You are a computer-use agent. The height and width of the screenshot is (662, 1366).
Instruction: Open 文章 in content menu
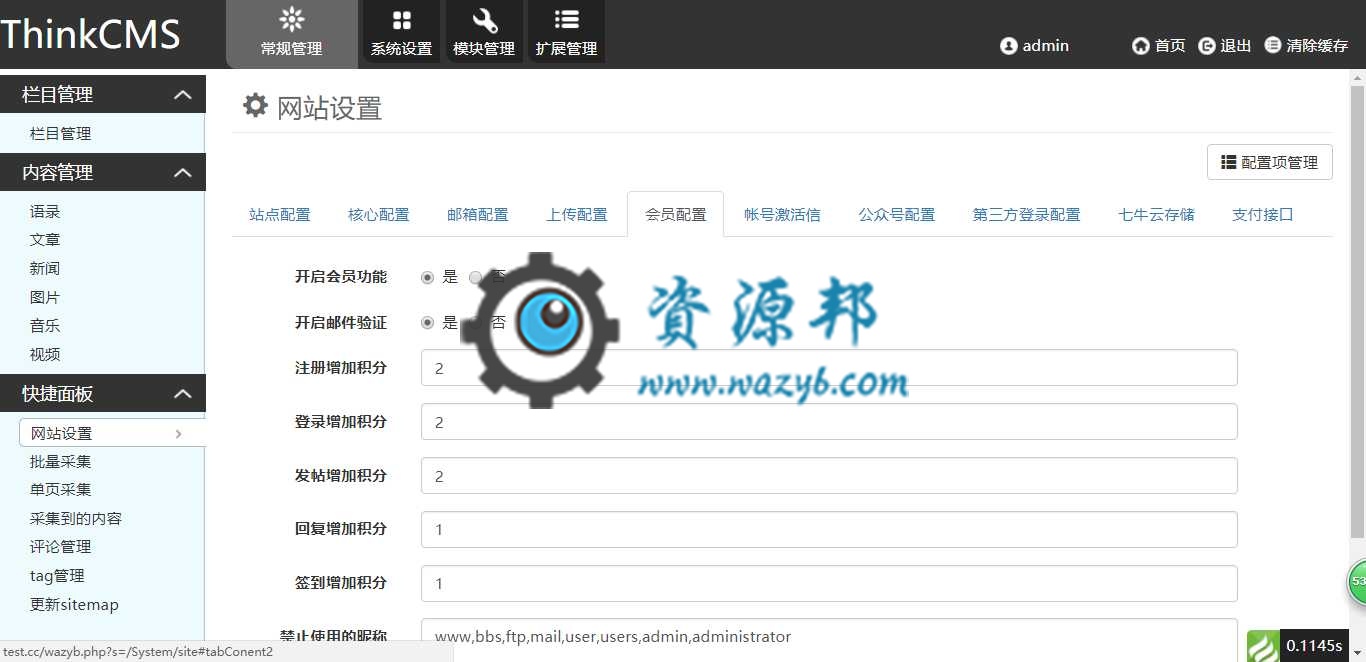coord(45,240)
